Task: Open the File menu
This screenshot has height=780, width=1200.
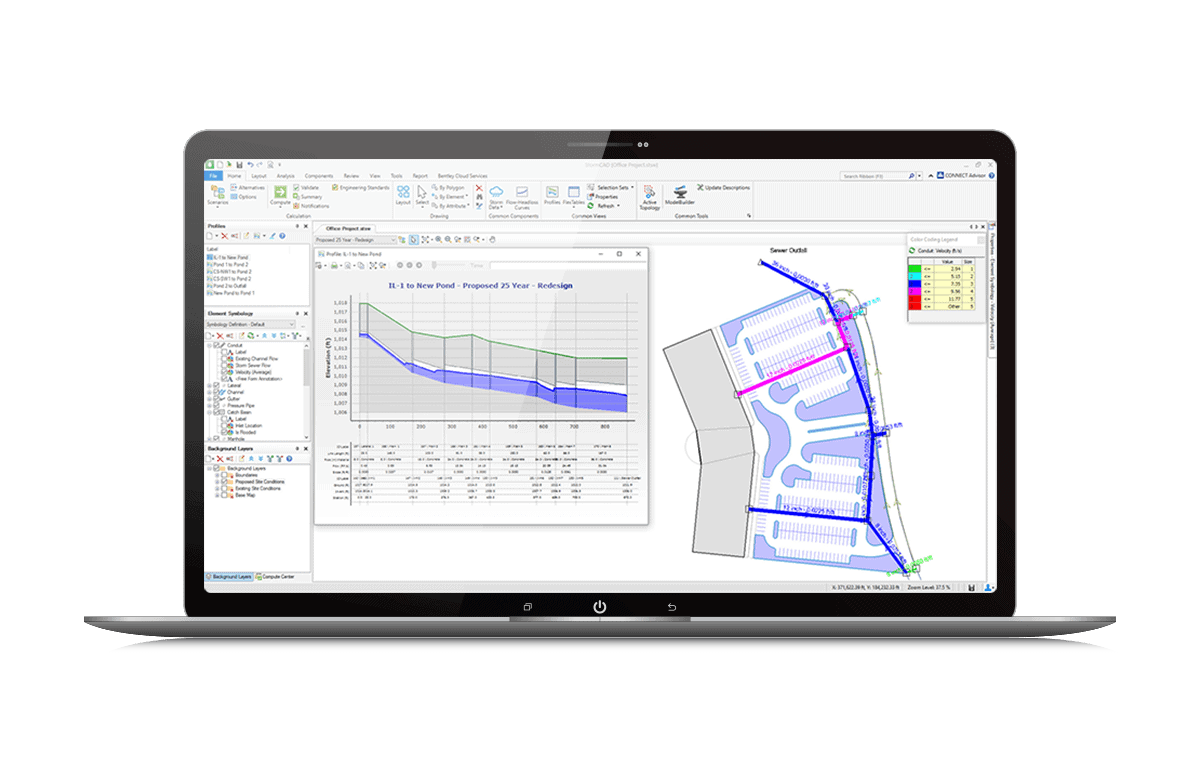Action: coord(213,176)
